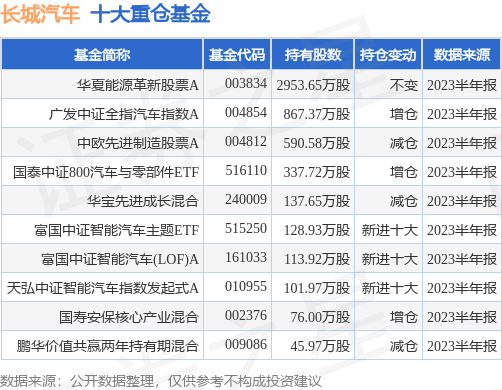The width and height of the screenshot is (502, 390).
Task: Click fund name 鹏华价值共赢两年持有期混合
Action: click(108, 346)
